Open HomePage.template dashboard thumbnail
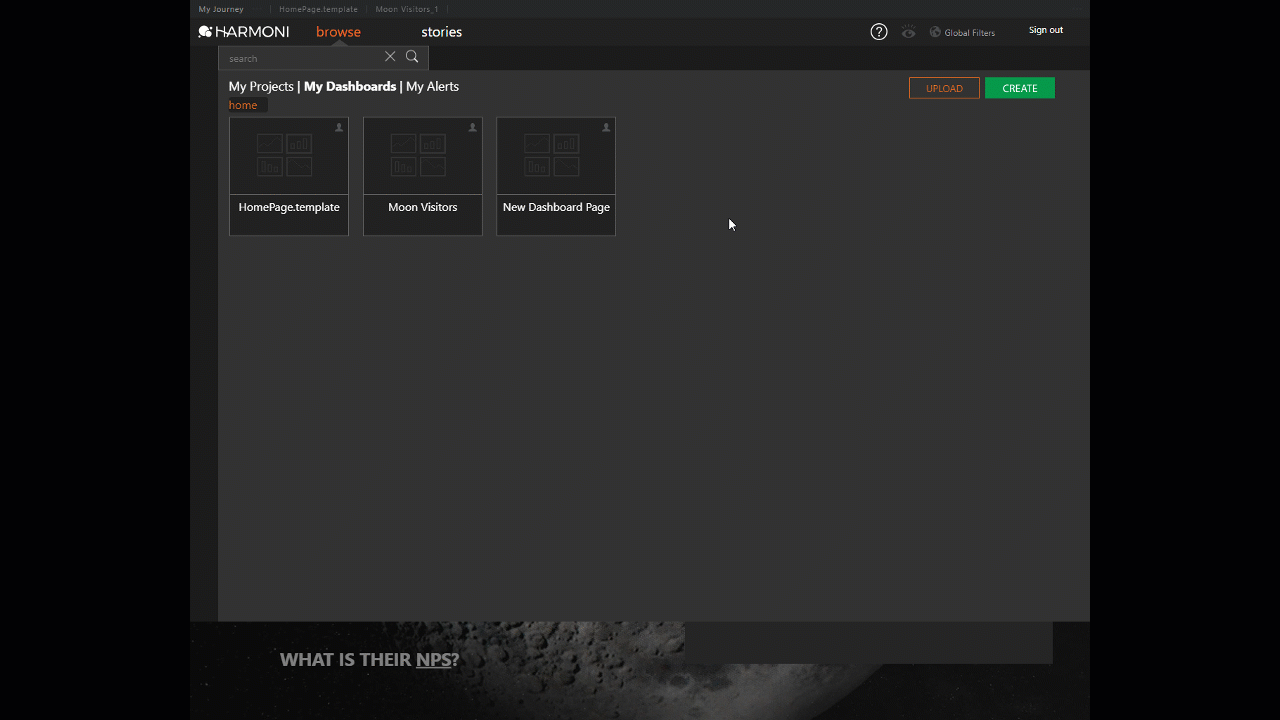Viewport: 1280px width, 720px height. point(289,156)
